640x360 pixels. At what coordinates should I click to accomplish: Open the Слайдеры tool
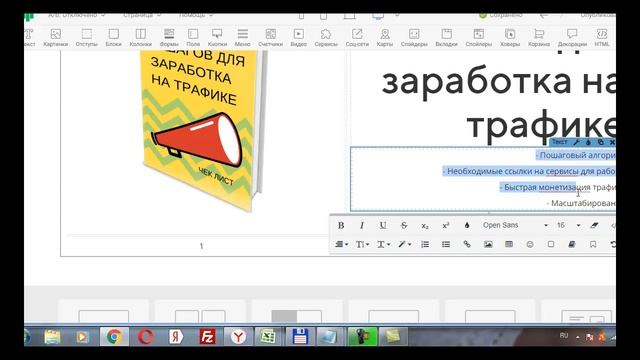pyautogui.click(x=414, y=37)
